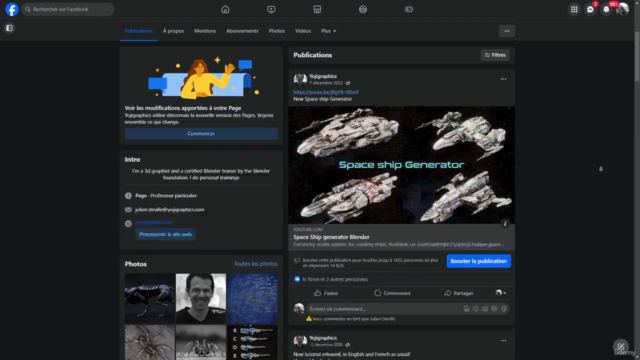Click the Filtres button
The width and height of the screenshot is (640, 360).
click(x=495, y=55)
